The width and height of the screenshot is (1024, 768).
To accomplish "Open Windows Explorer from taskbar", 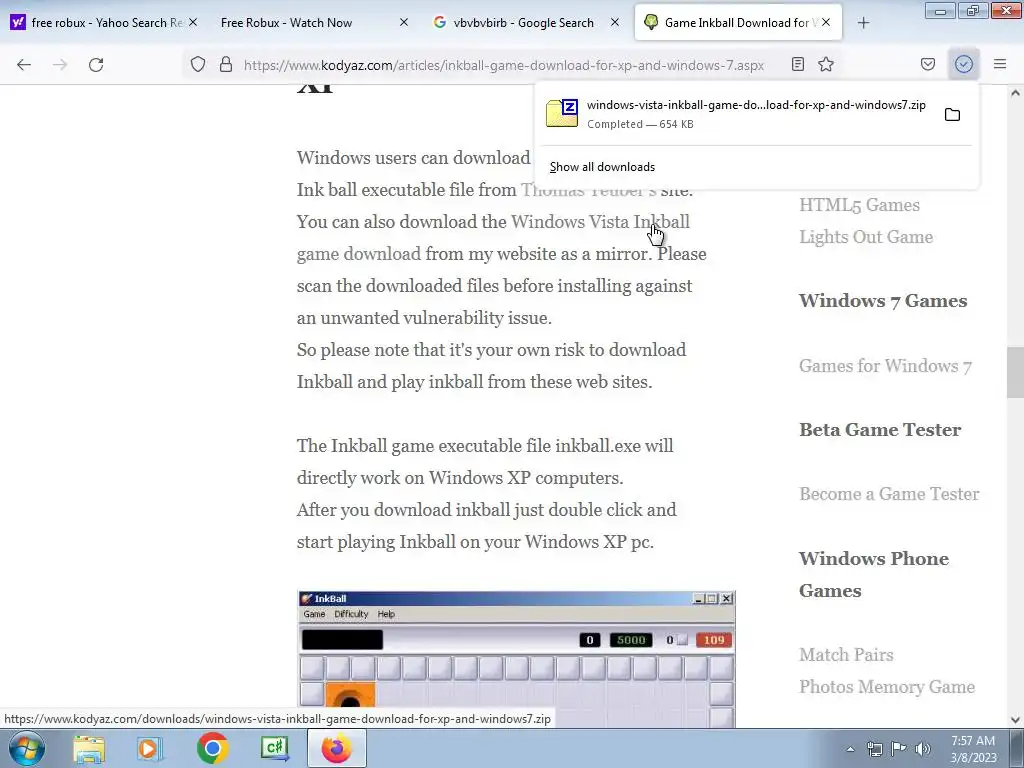I will click(89, 748).
